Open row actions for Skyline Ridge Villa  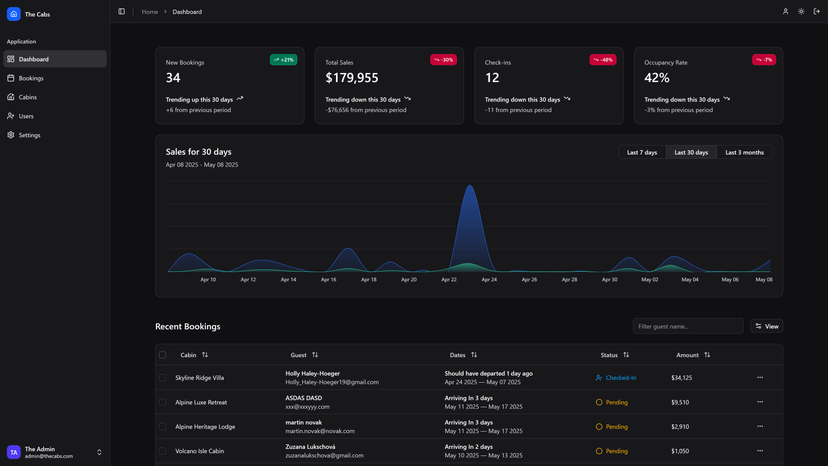pyautogui.click(x=760, y=378)
